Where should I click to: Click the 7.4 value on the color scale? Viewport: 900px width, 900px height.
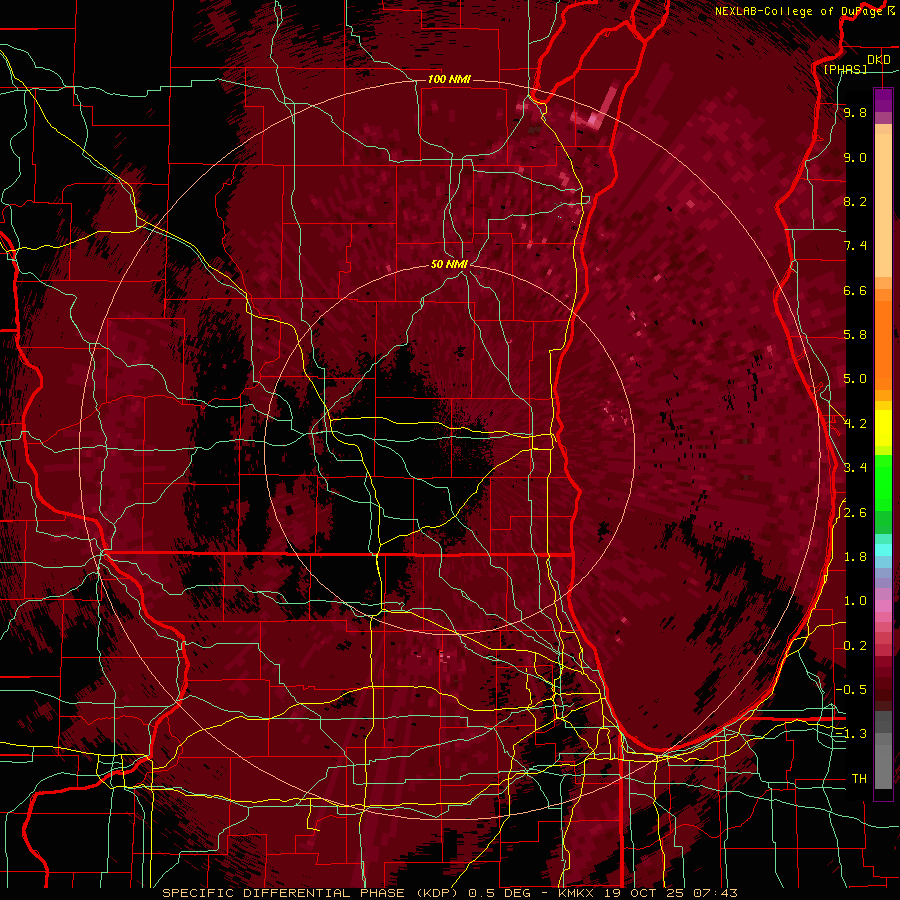855,246
